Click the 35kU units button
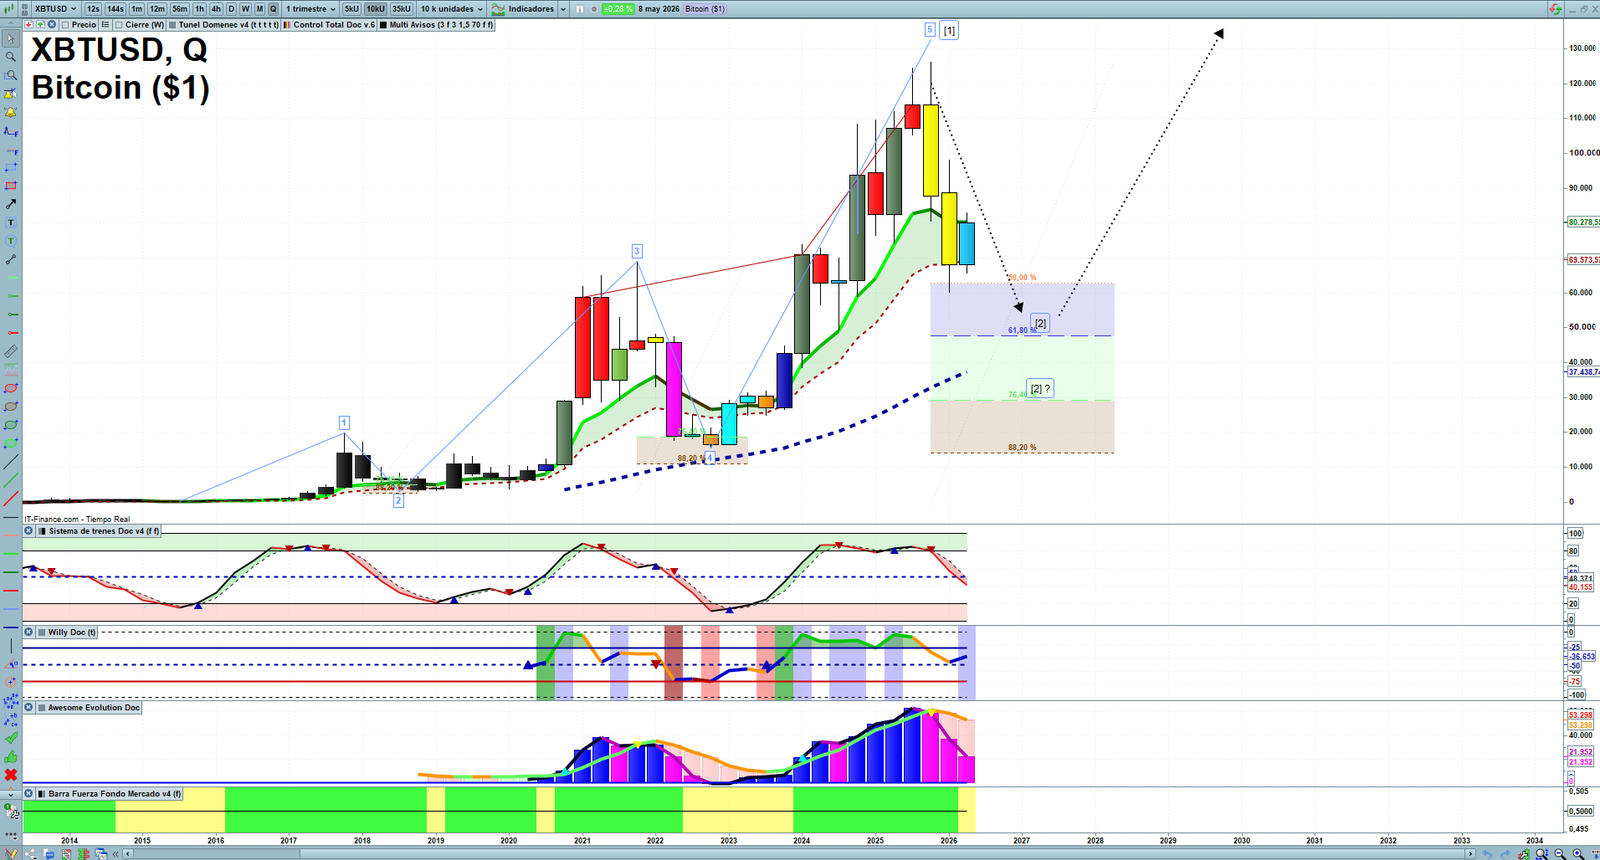The width and height of the screenshot is (1600, 860). point(401,9)
